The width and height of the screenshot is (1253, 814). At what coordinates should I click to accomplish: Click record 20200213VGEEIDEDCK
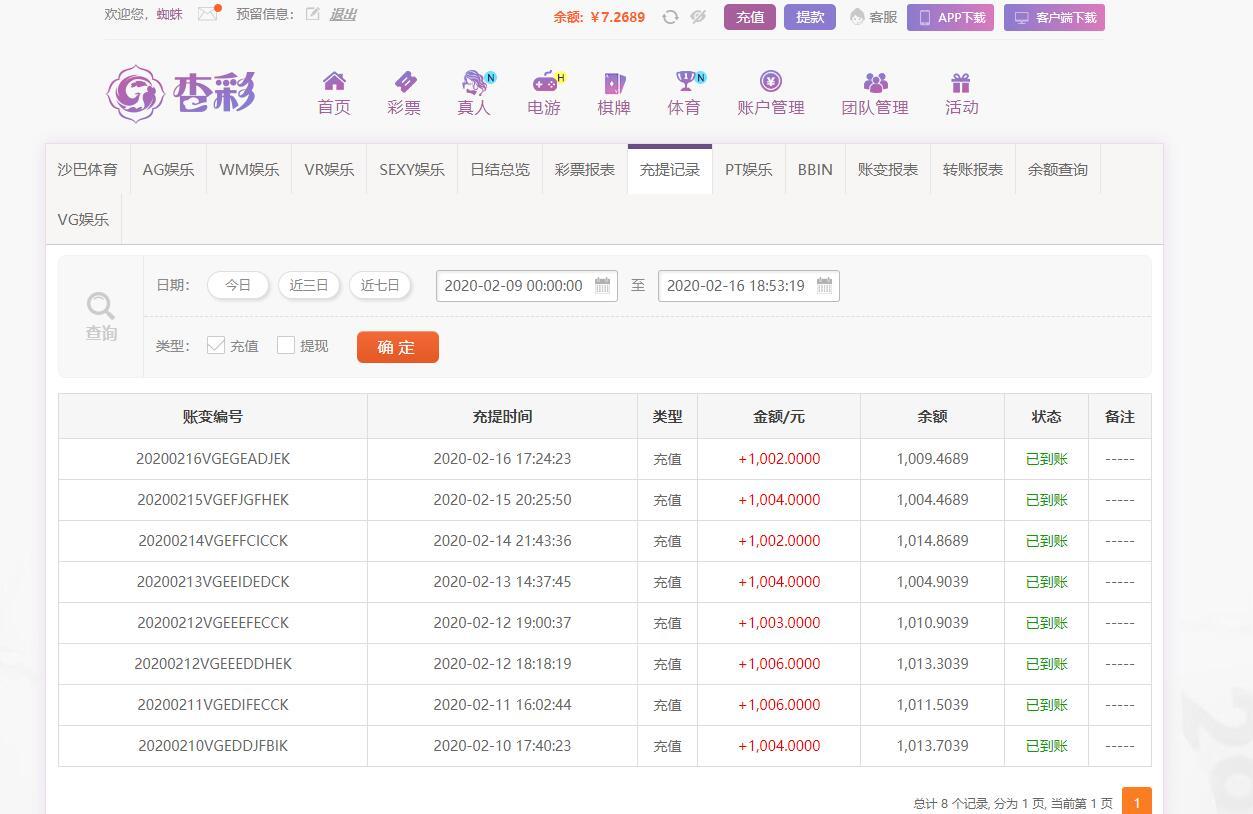point(213,582)
